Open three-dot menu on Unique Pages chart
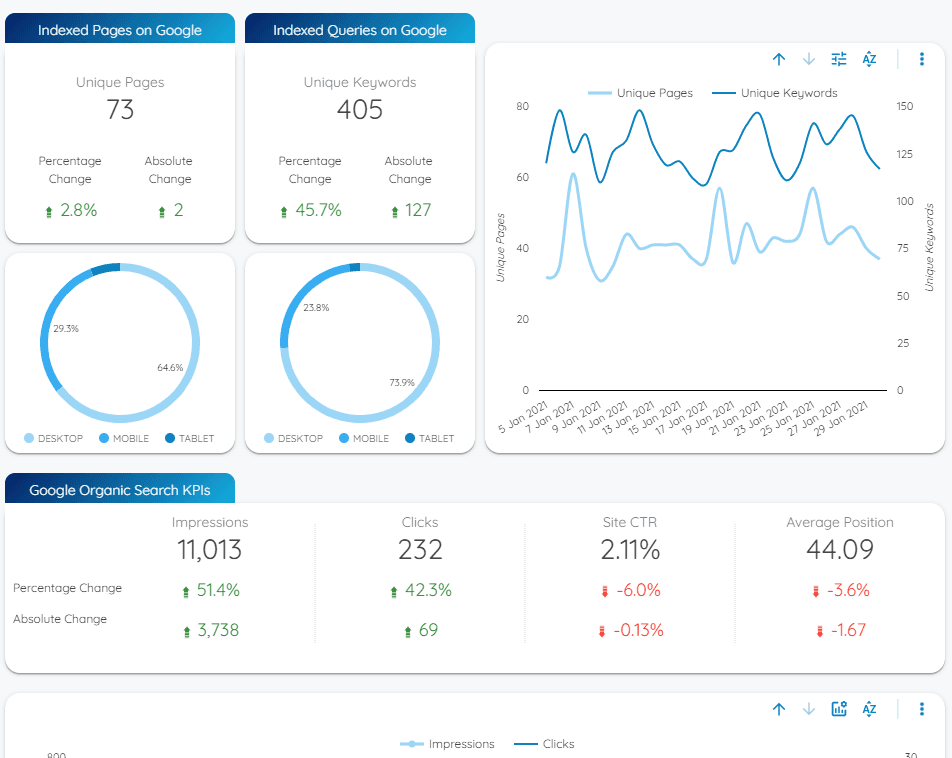Viewport: 952px width, 758px height. click(922, 59)
